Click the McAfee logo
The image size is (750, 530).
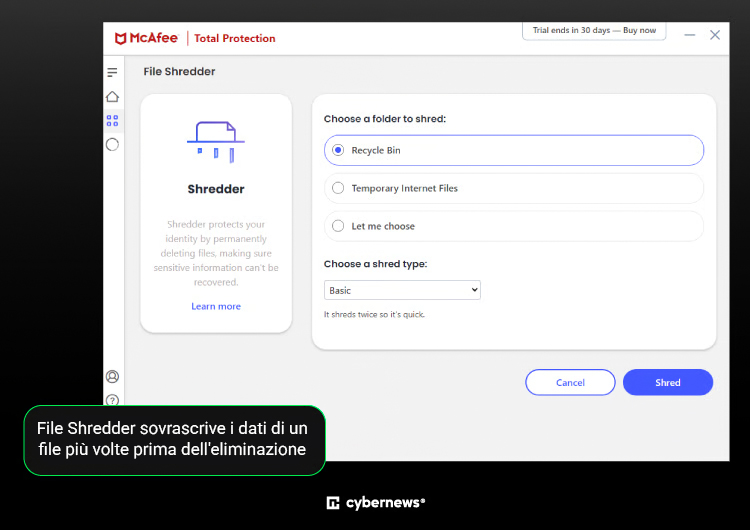146,38
